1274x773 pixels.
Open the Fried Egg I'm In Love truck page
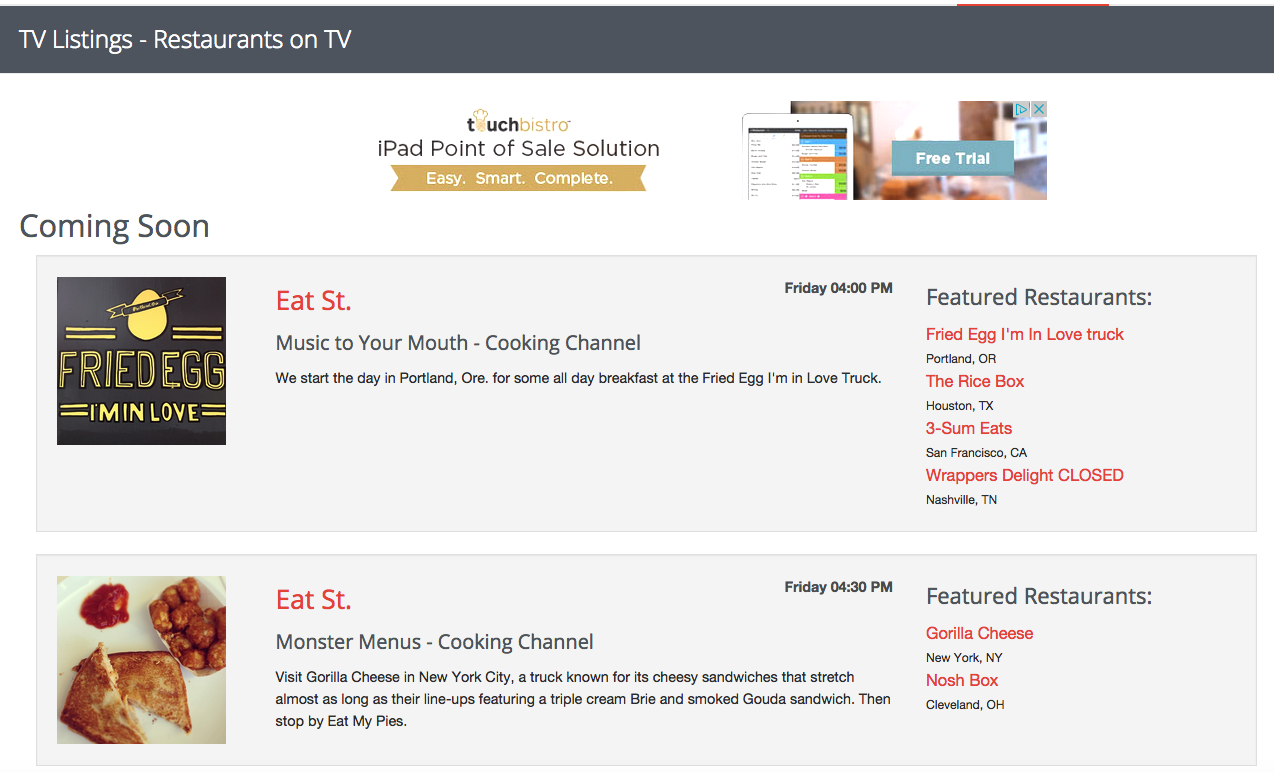1024,334
